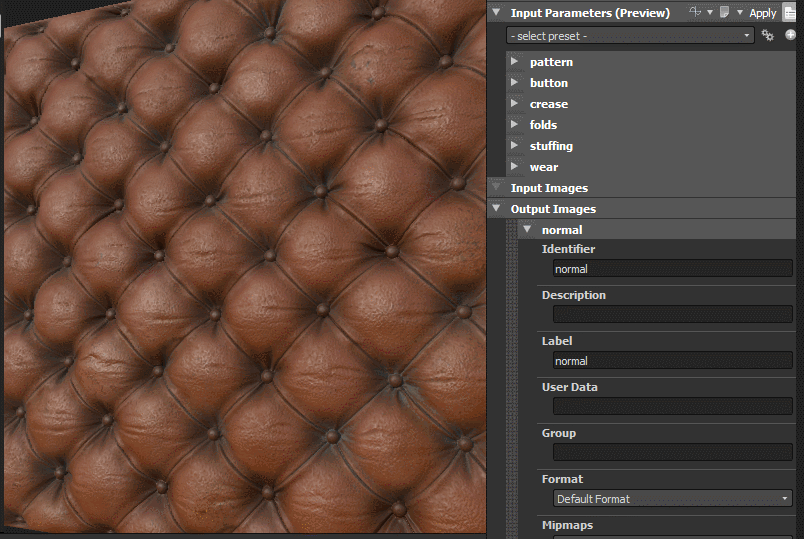Expand the pattern parameter group
Image resolution: width=804 pixels, height=539 pixels.
tap(514, 61)
